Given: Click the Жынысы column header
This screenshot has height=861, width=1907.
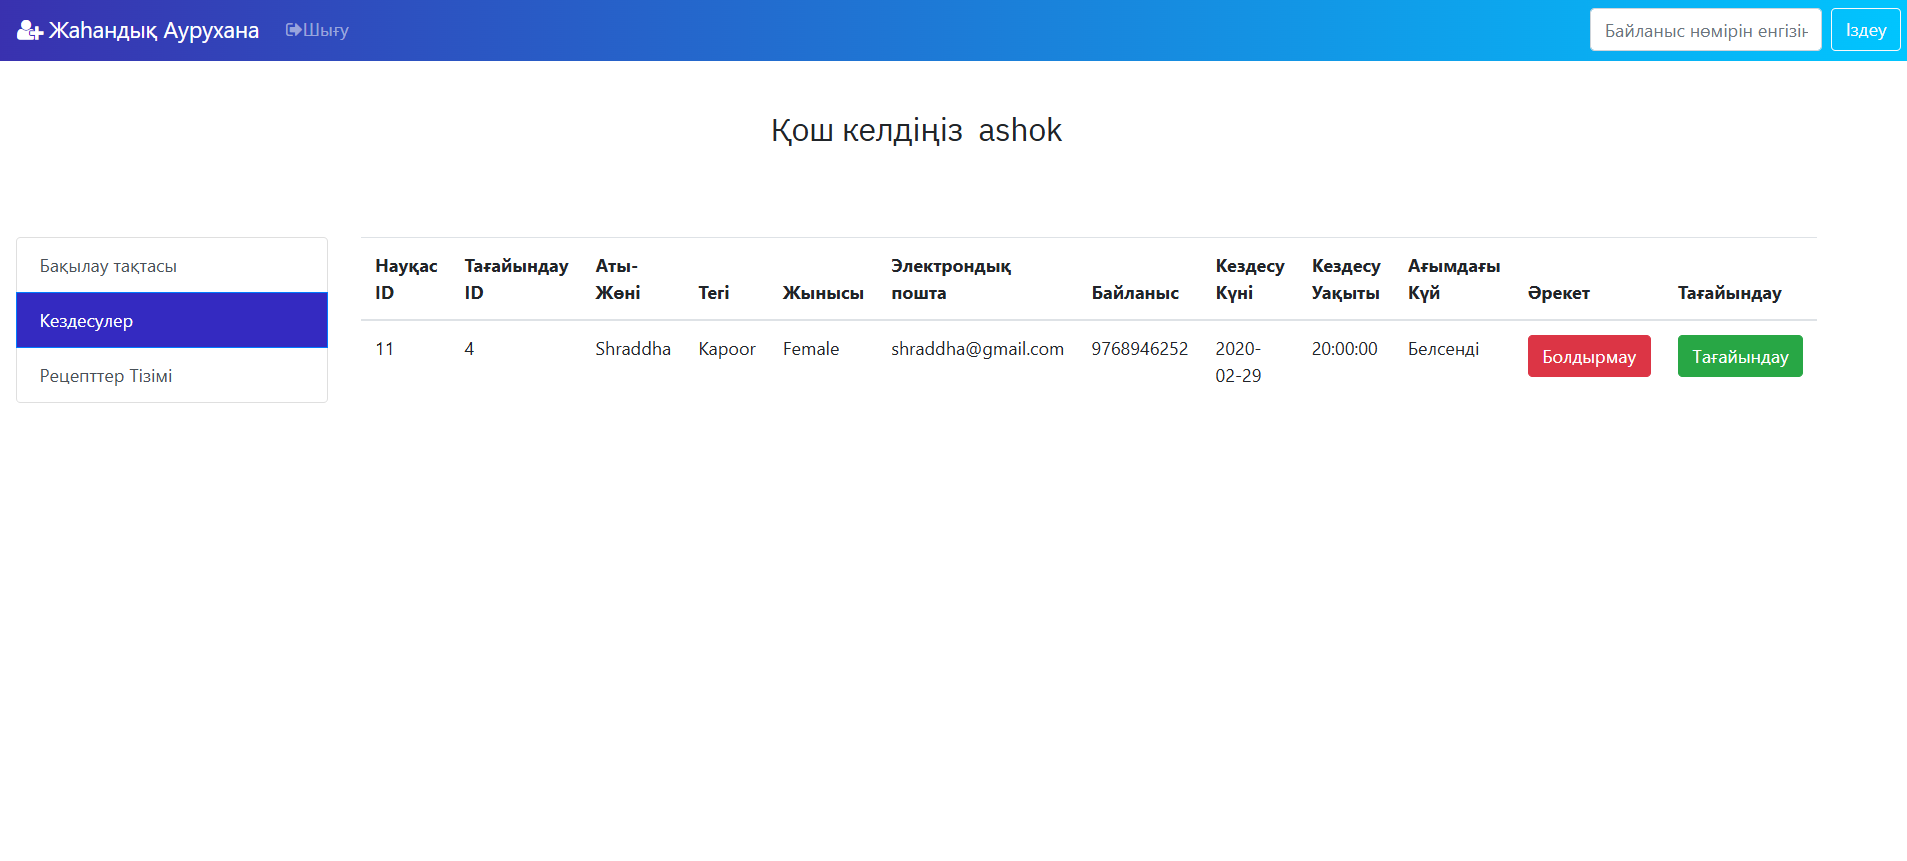Looking at the screenshot, I should 823,293.
